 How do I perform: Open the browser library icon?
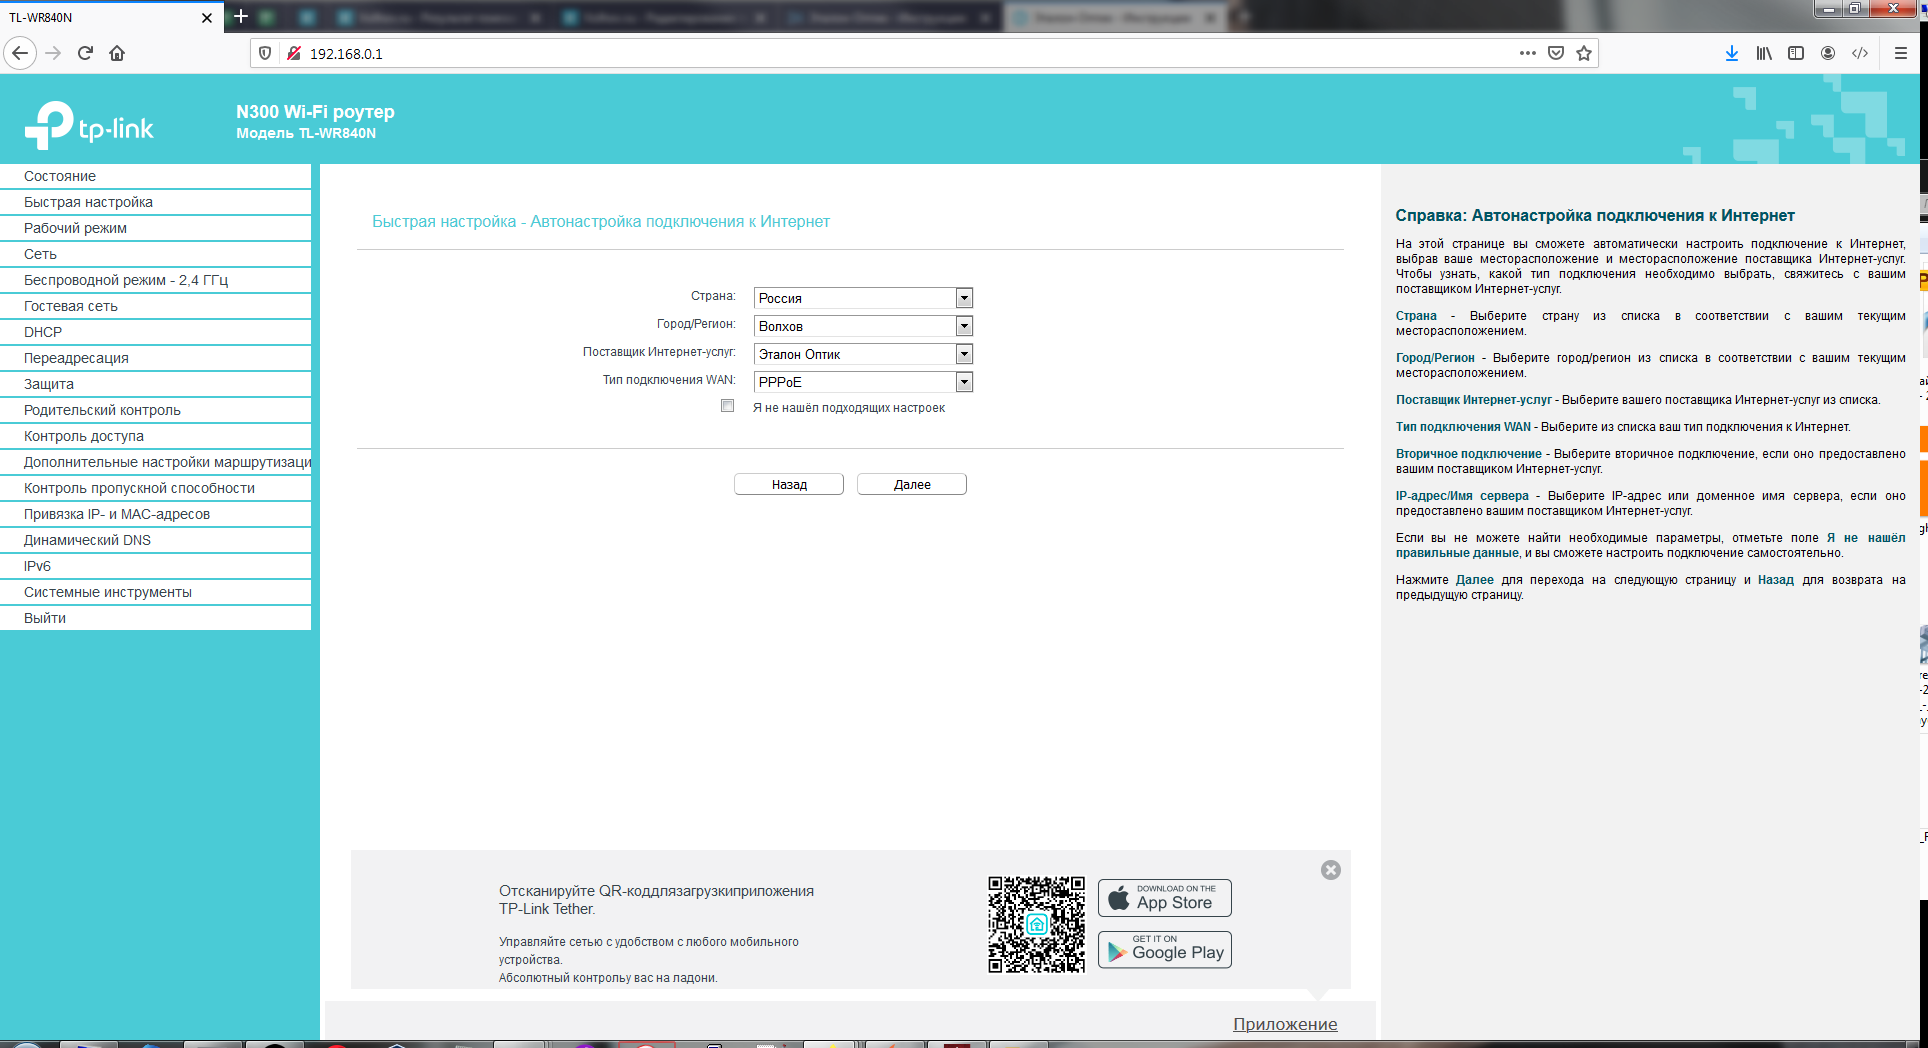1764,53
